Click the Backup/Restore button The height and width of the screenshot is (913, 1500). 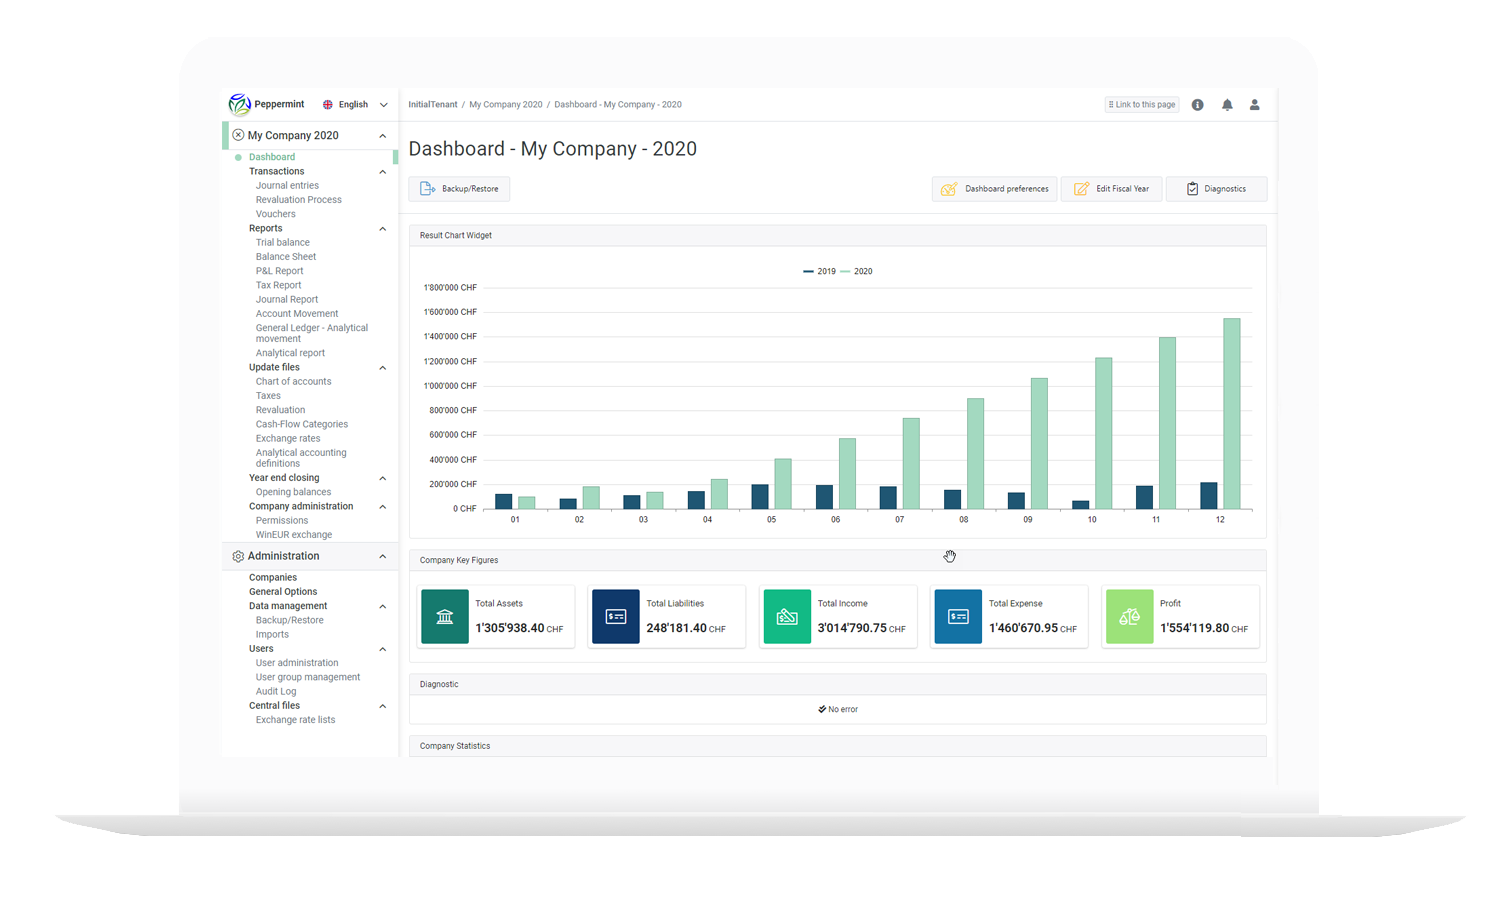(459, 189)
